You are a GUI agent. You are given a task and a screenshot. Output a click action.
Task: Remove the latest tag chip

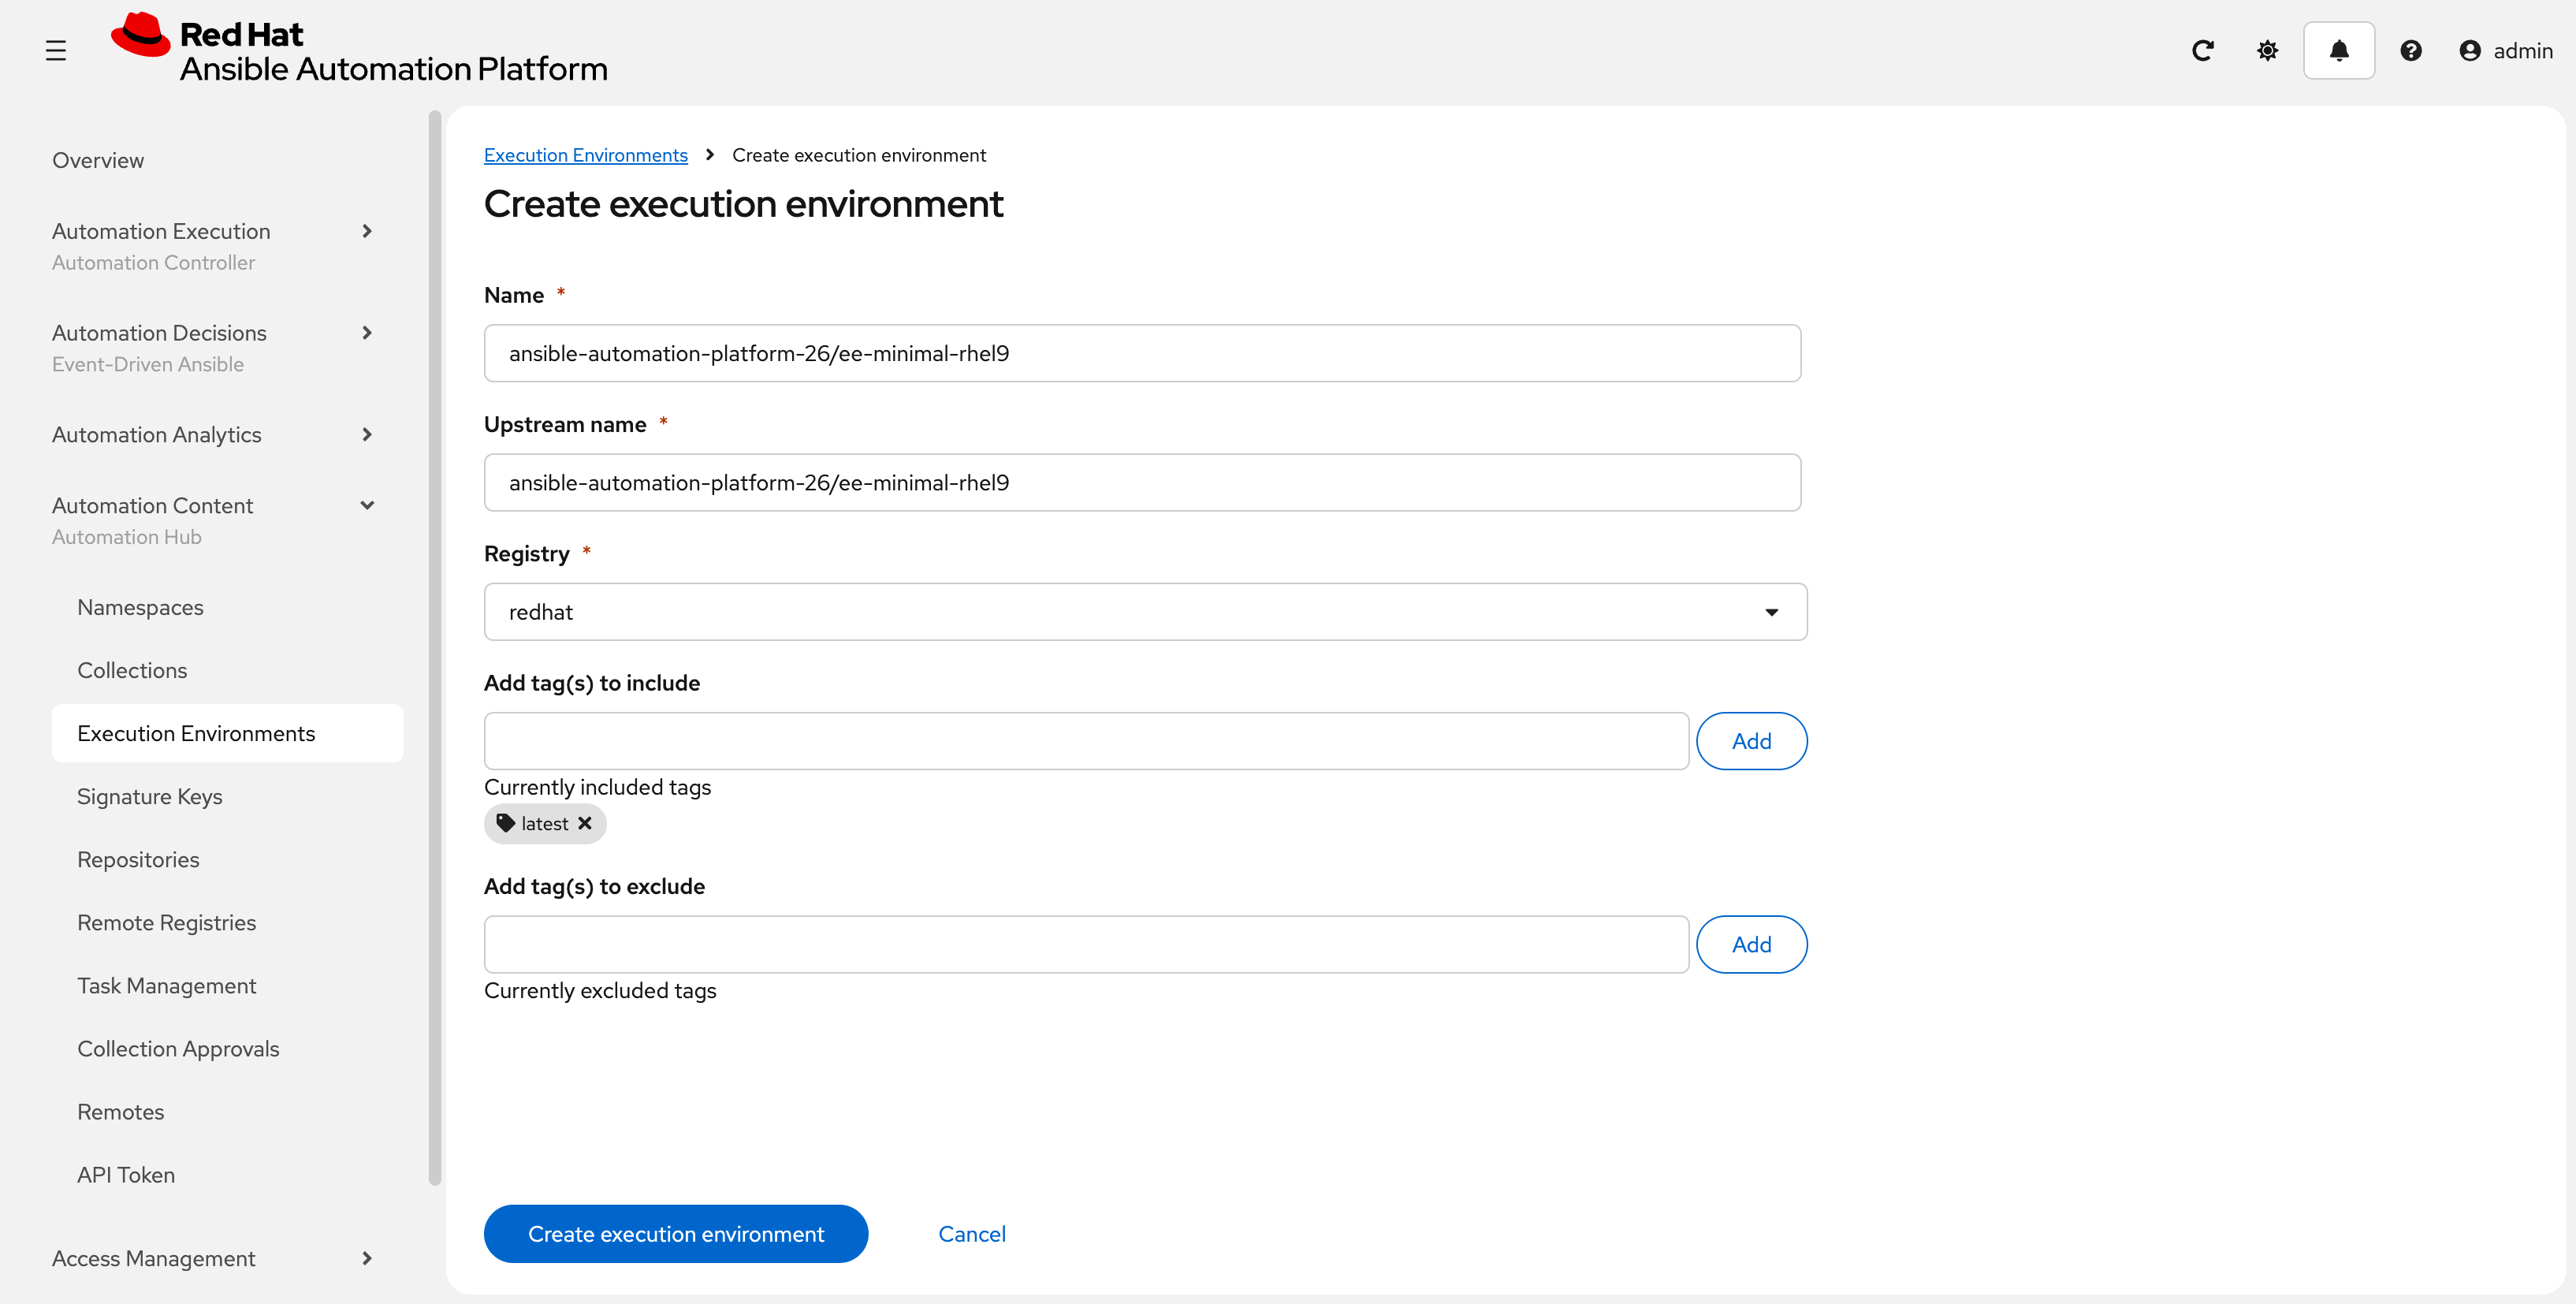pyautogui.click(x=585, y=823)
